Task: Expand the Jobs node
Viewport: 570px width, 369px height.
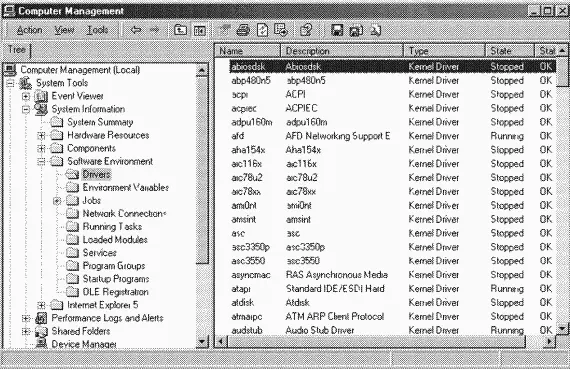Action: coord(57,201)
